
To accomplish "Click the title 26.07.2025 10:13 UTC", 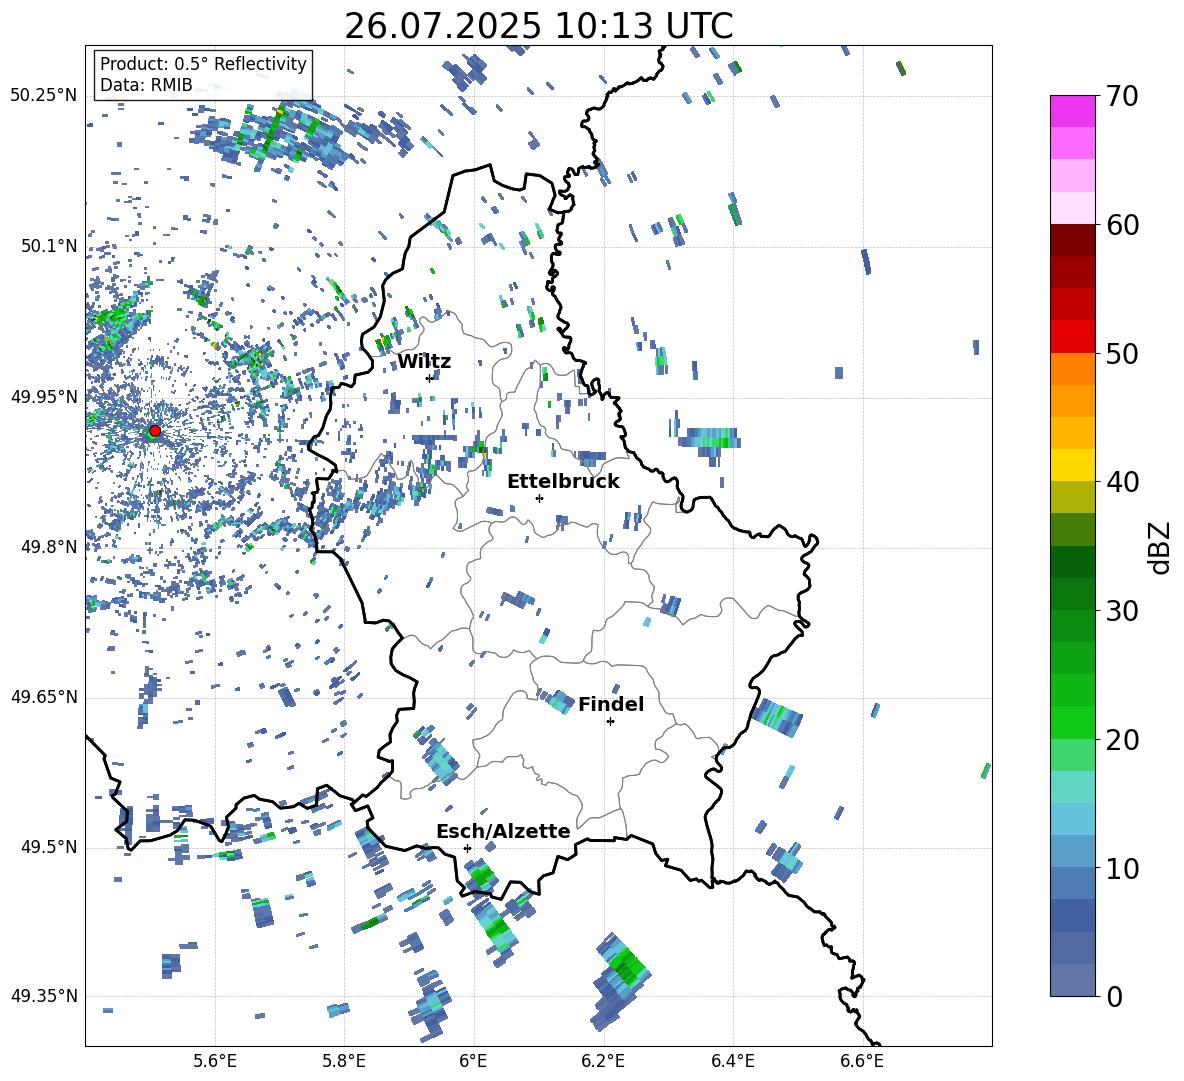I will (538, 26).
